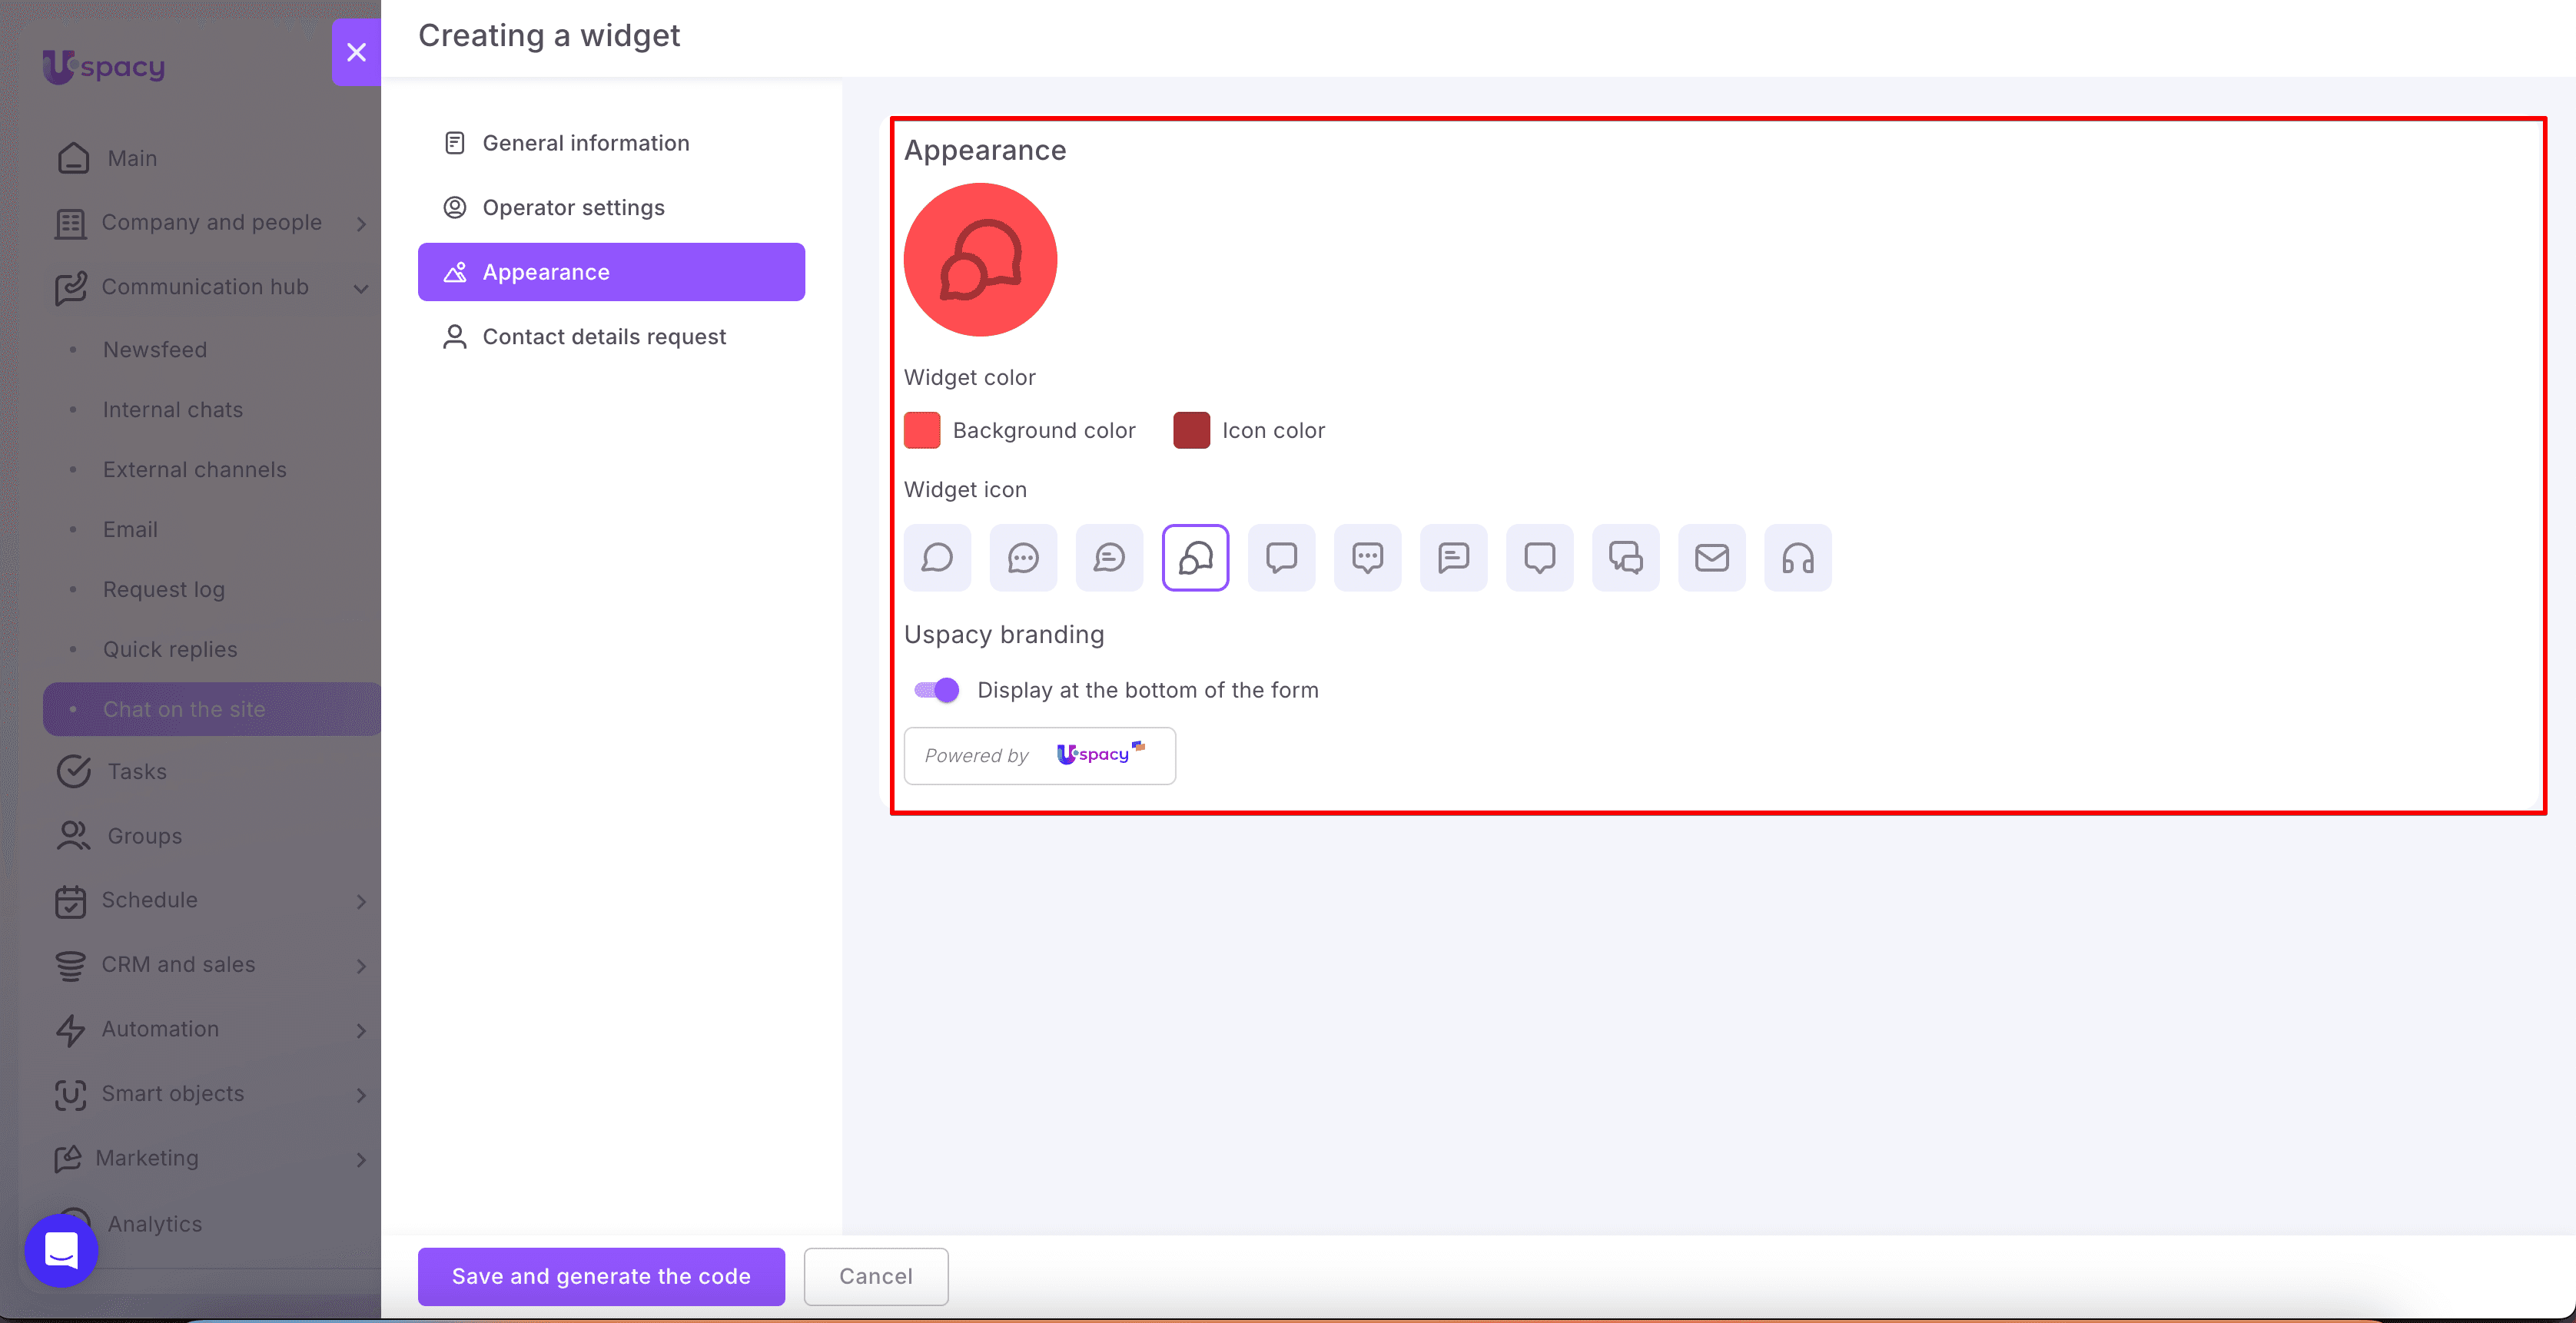Open Newsfeed in the sidebar
This screenshot has height=1323, width=2576.
click(155, 350)
